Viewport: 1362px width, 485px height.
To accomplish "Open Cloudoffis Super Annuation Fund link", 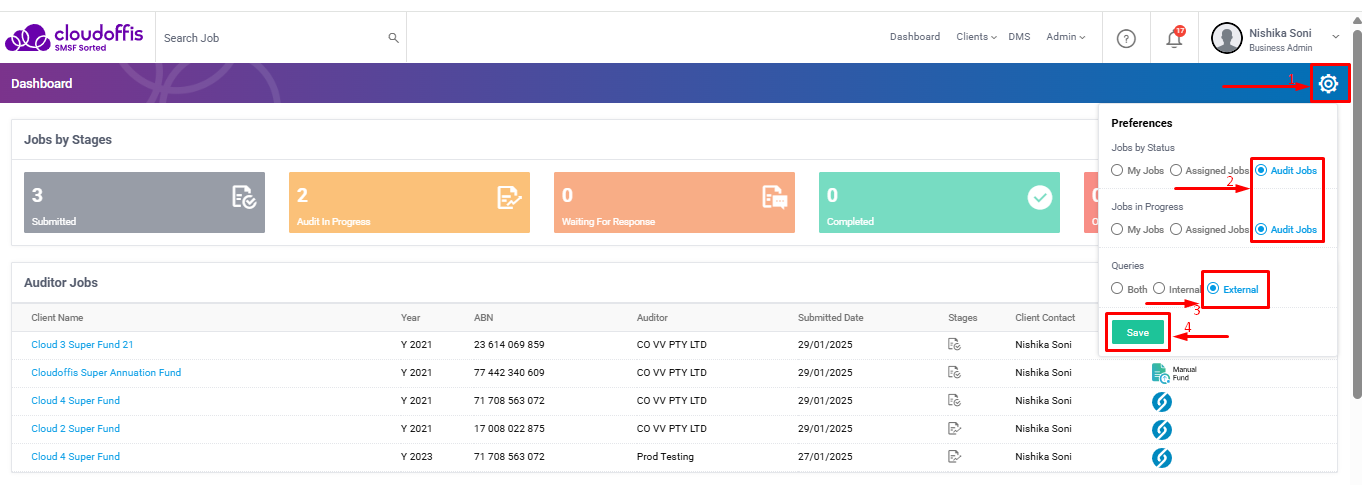I will pyautogui.click(x=106, y=373).
